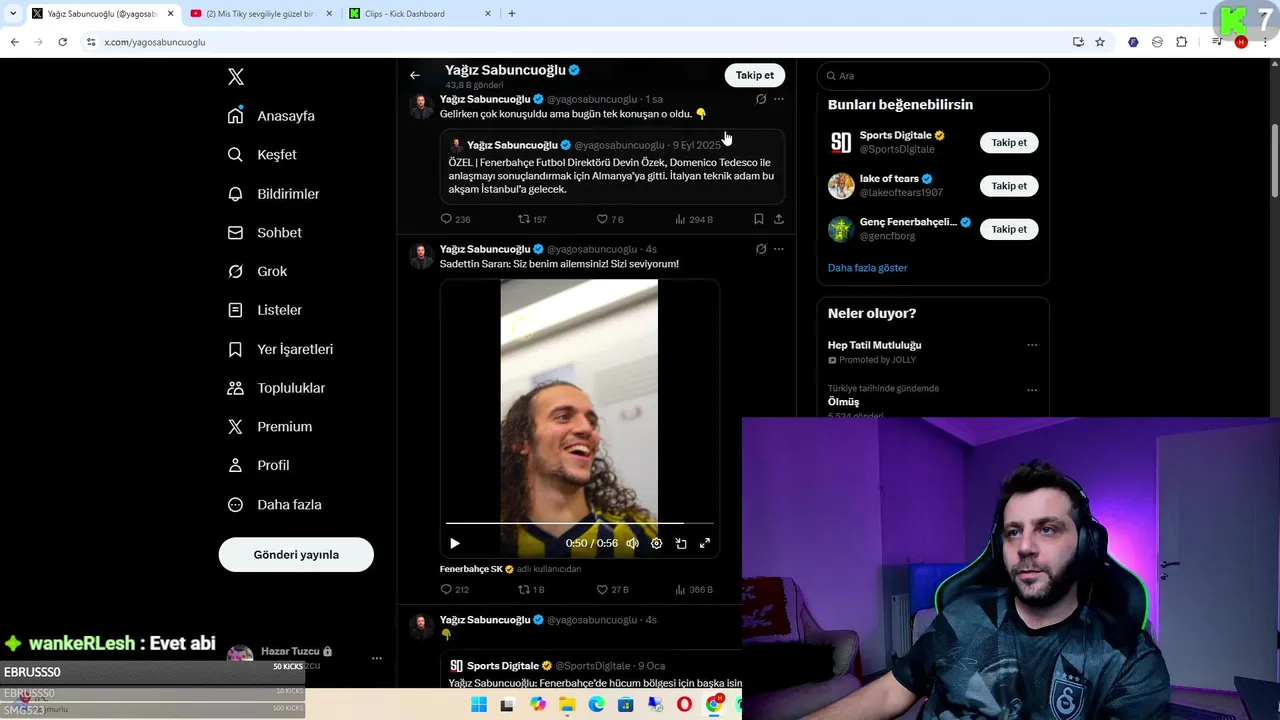Open Profil page
The height and width of the screenshot is (720, 1280).
coord(258,466)
